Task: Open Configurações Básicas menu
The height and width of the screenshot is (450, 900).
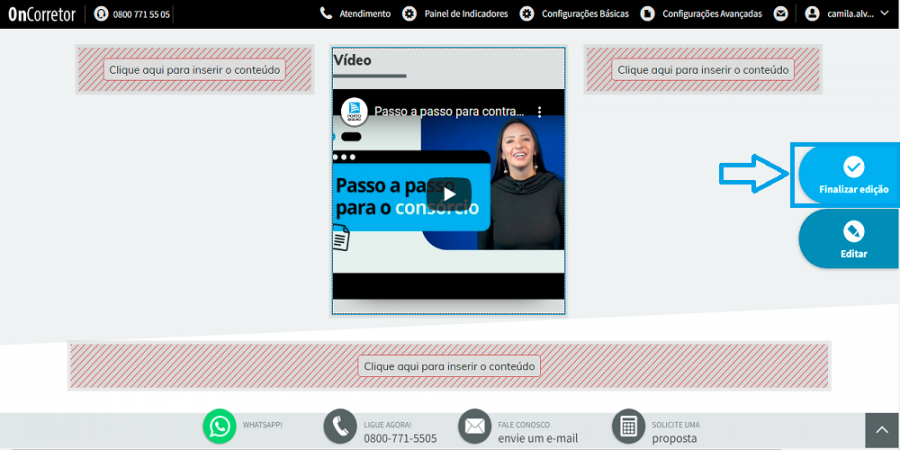Action: point(585,14)
